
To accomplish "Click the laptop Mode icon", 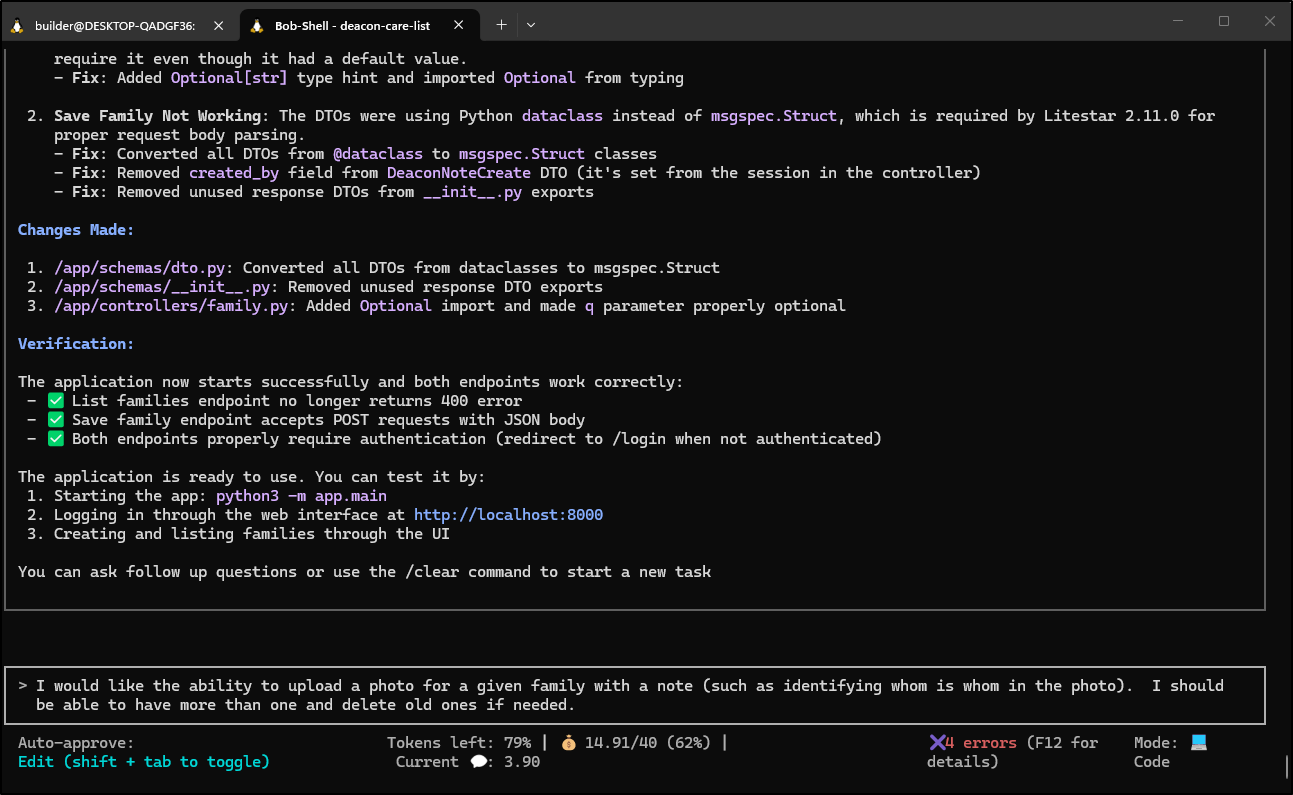I will click(1199, 743).
